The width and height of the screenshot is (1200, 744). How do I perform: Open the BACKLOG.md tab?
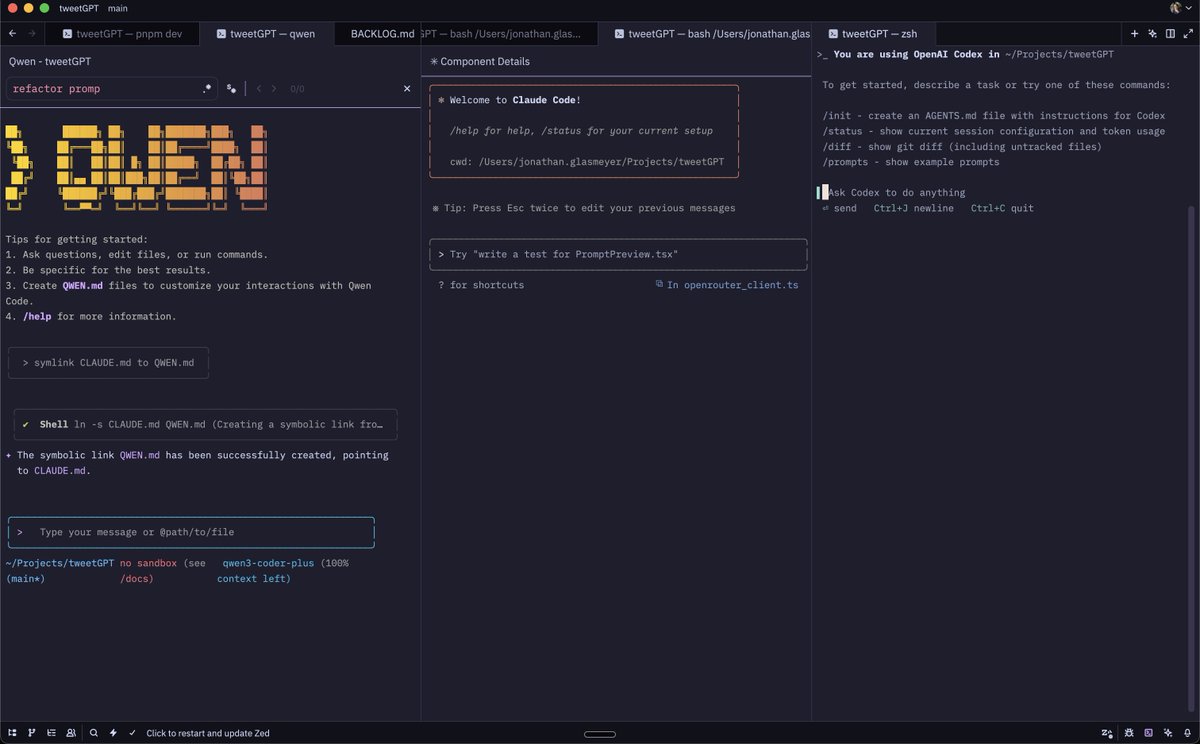[x=377, y=33]
